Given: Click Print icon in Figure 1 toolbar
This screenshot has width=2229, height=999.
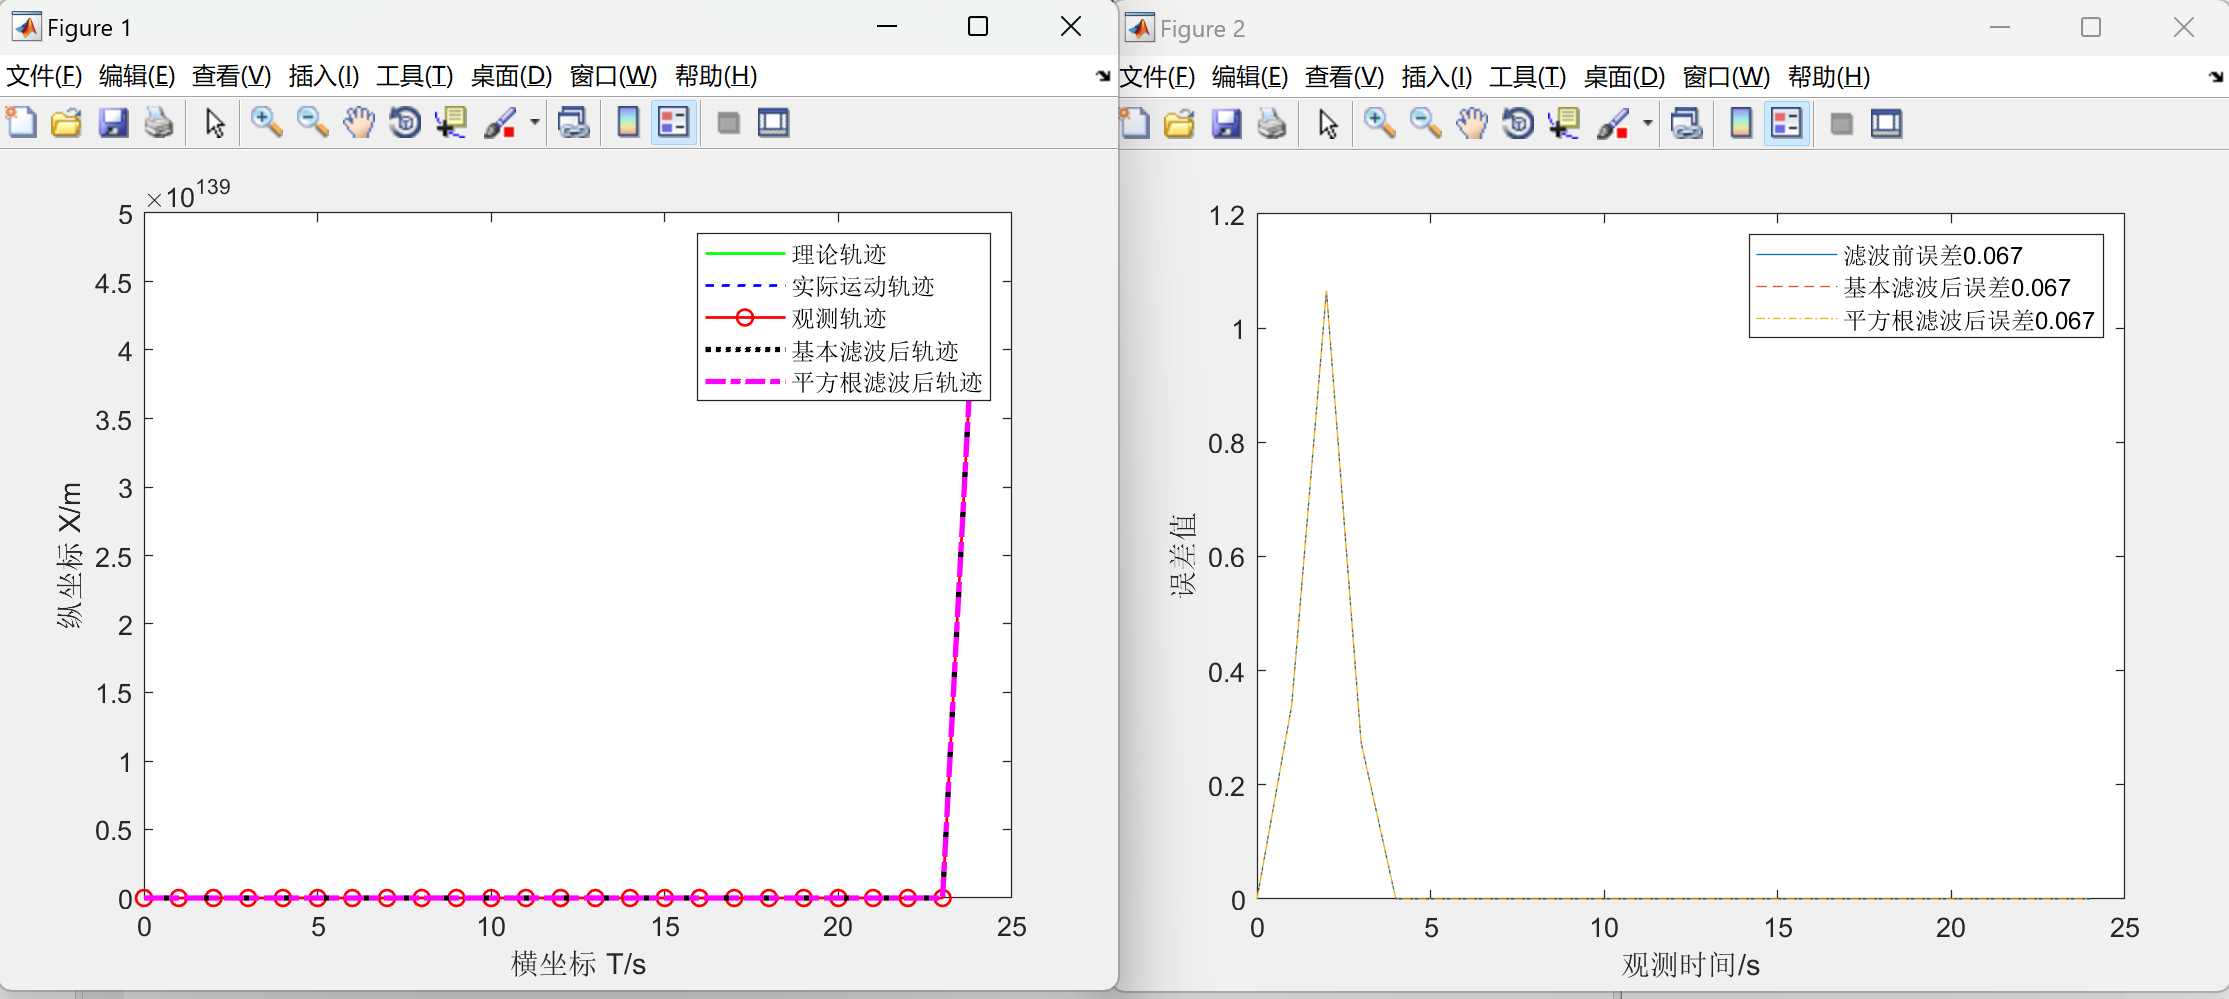Looking at the screenshot, I should pyautogui.click(x=159, y=123).
